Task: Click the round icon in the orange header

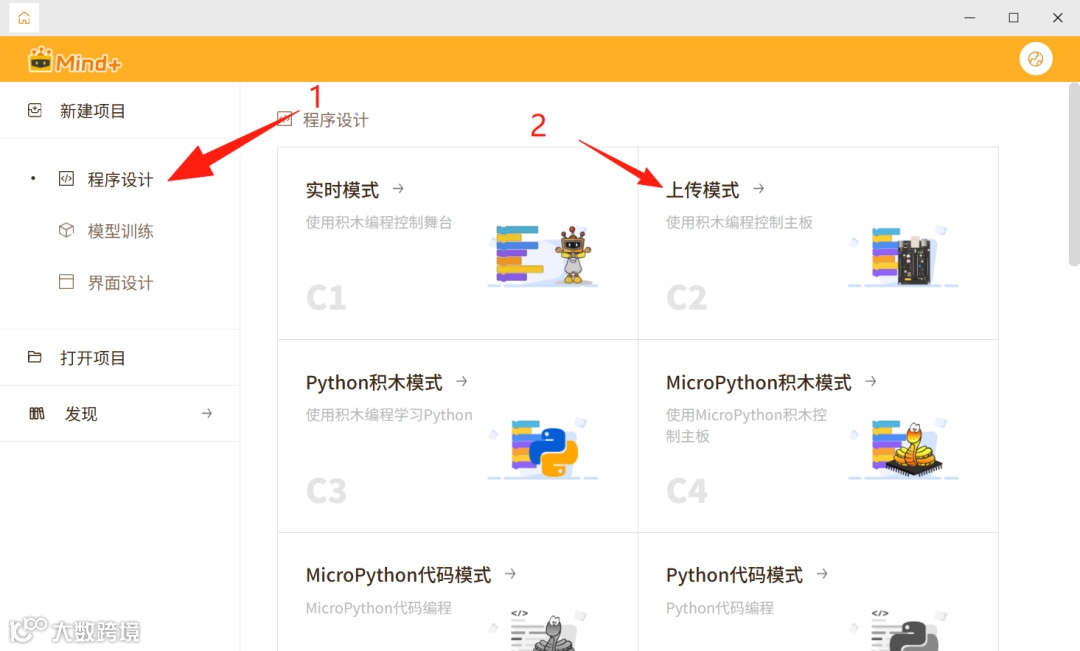Action: click(1035, 59)
